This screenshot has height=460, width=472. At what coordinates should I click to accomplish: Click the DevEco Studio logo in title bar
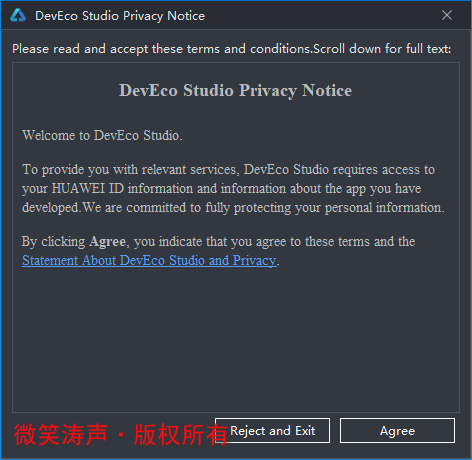click(18, 15)
